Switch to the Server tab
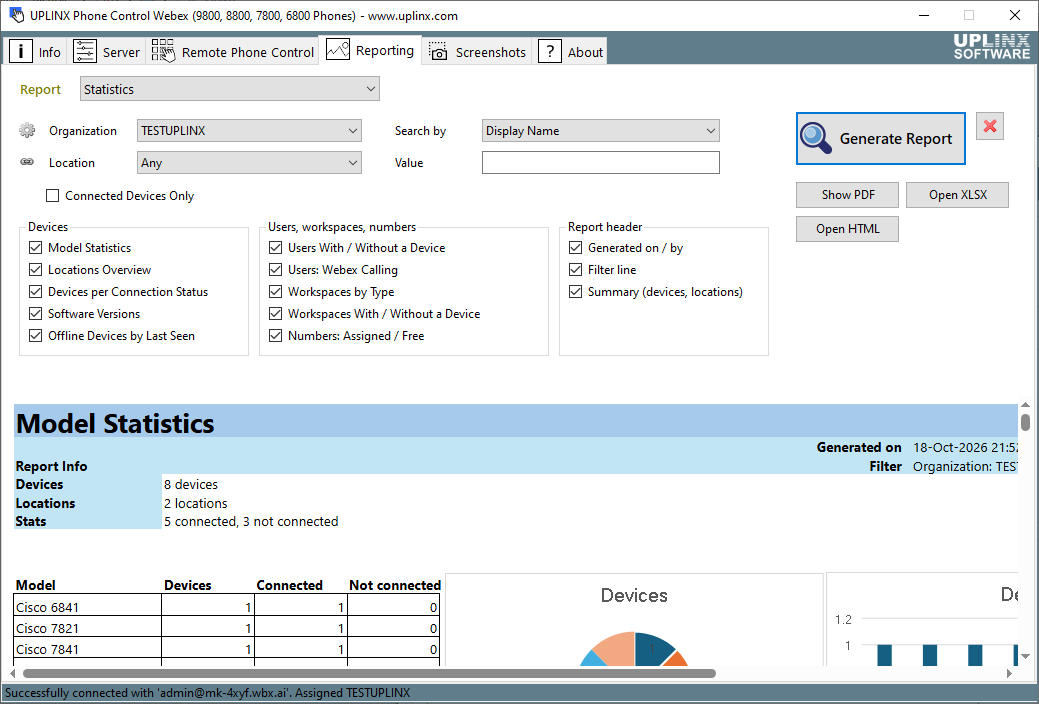The width and height of the screenshot is (1039, 704). (106, 51)
